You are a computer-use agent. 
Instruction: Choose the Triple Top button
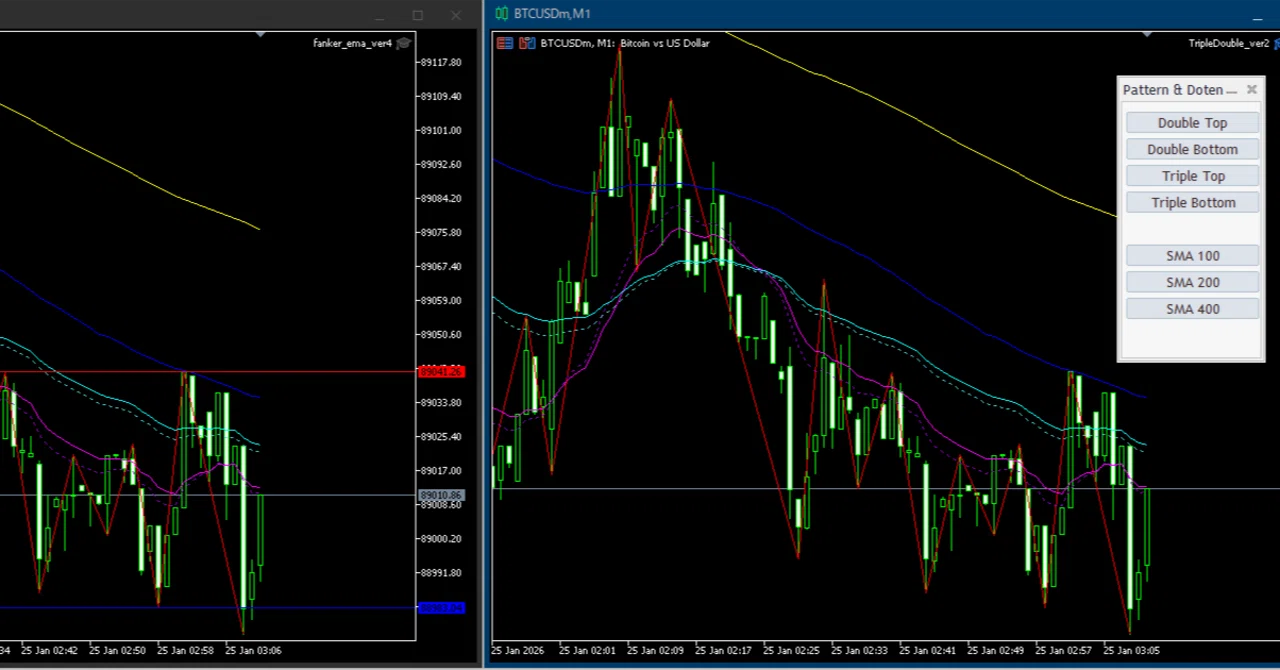[1192, 176]
